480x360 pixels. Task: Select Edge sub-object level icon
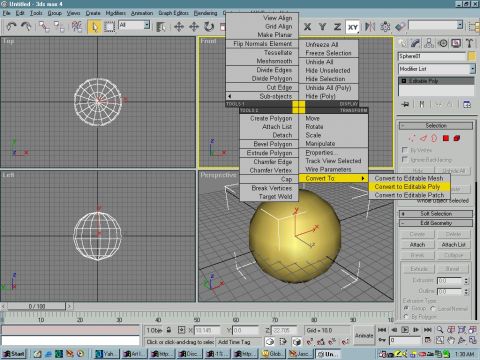(x=423, y=138)
